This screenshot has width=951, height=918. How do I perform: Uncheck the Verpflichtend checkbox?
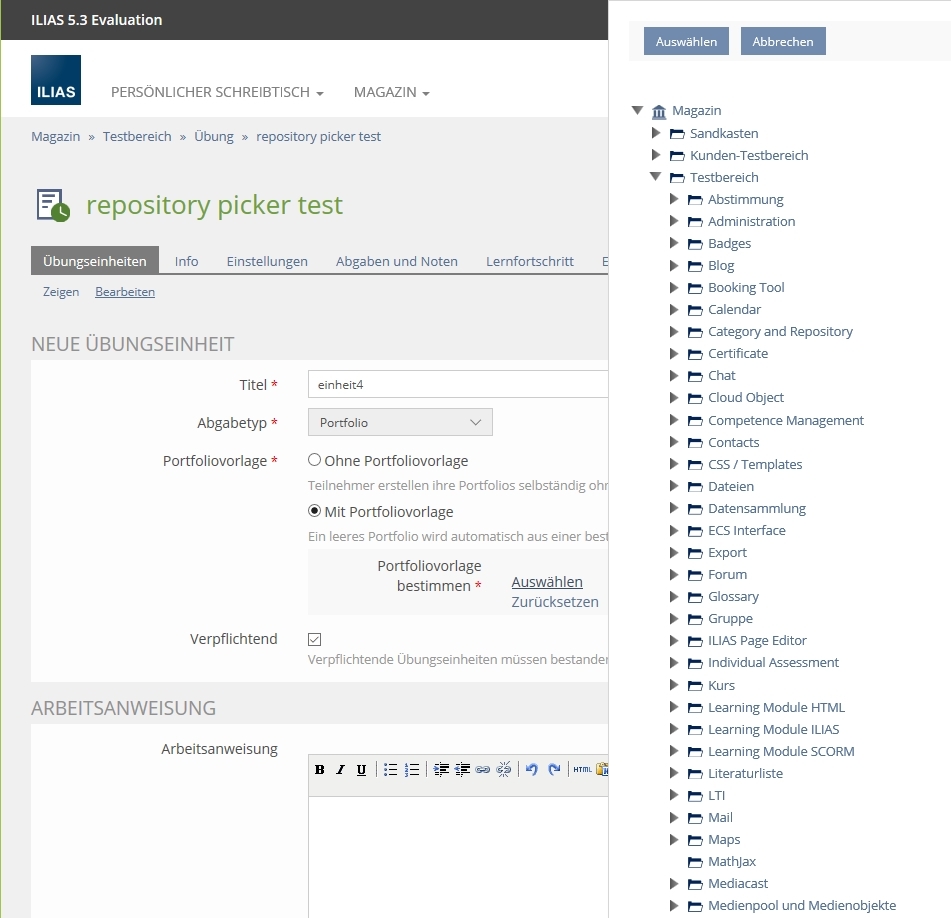(x=315, y=639)
